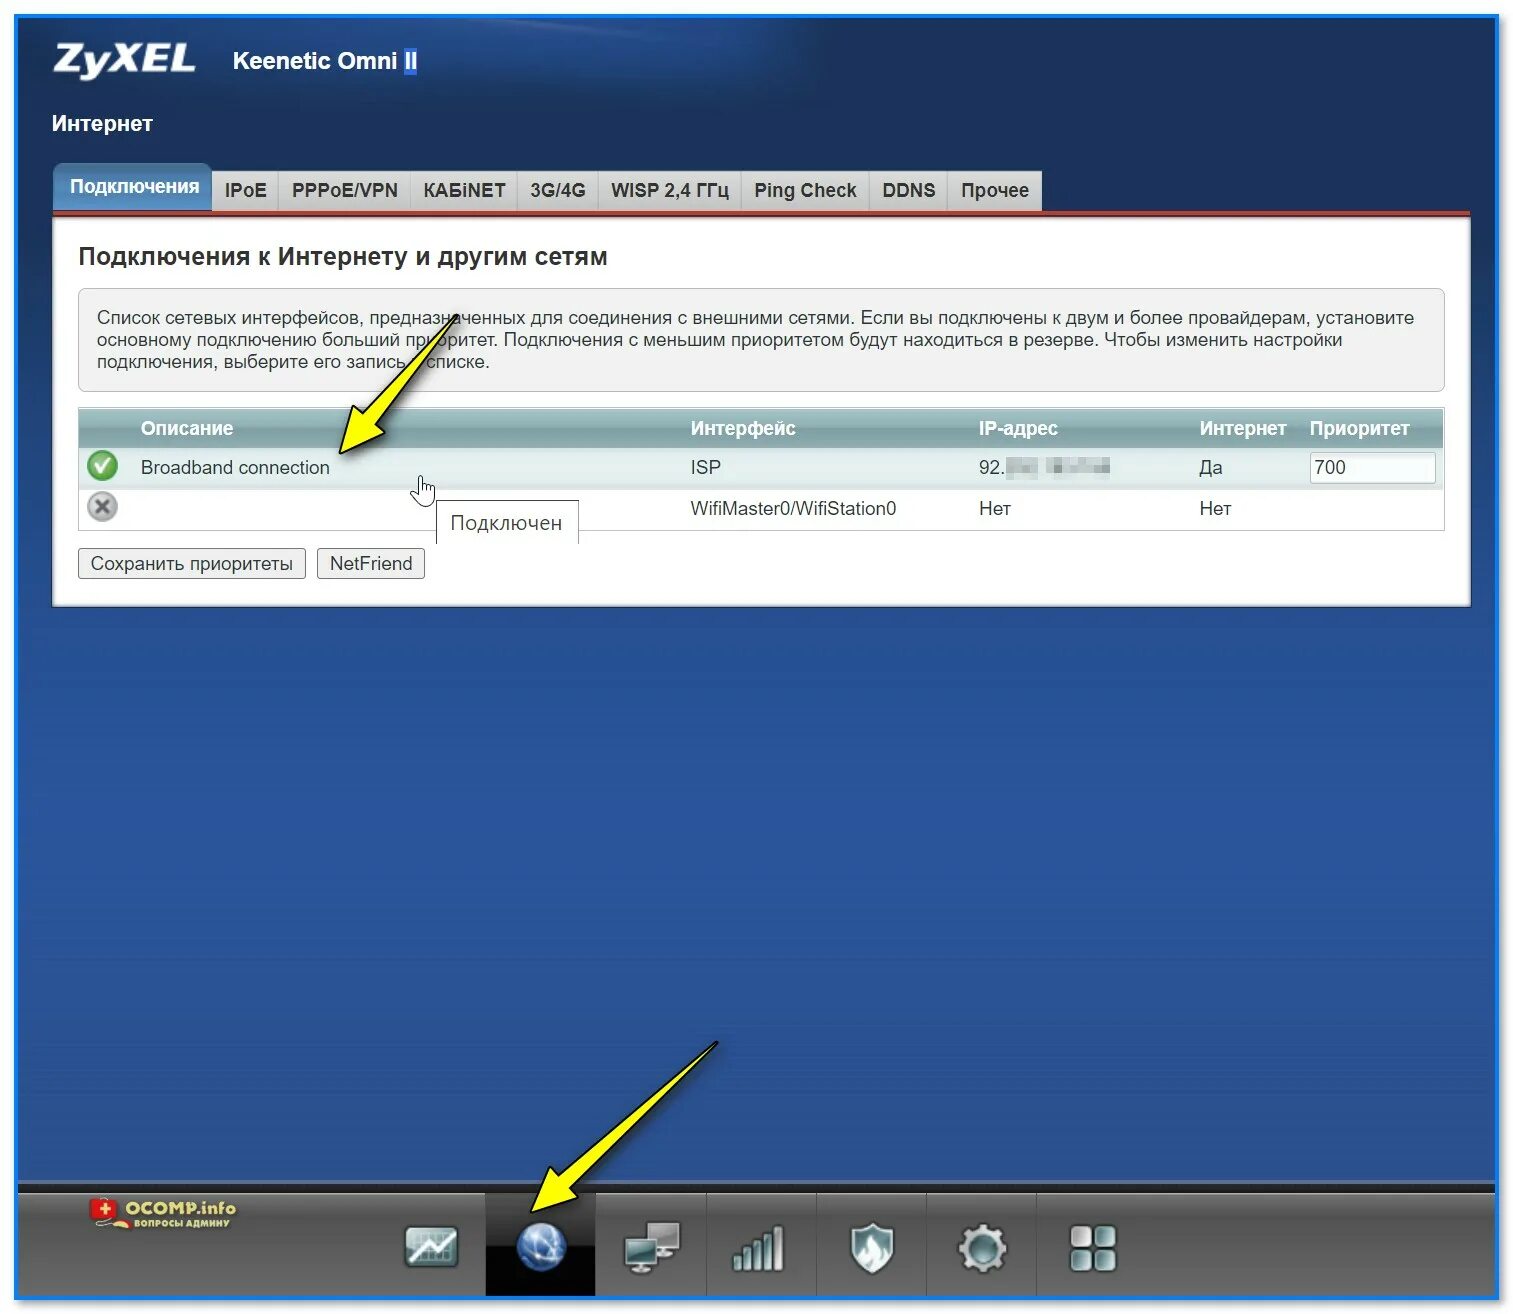Switch to the DDNS tab
Viewport: 1513px width, 1314px height.
(908, 190)
